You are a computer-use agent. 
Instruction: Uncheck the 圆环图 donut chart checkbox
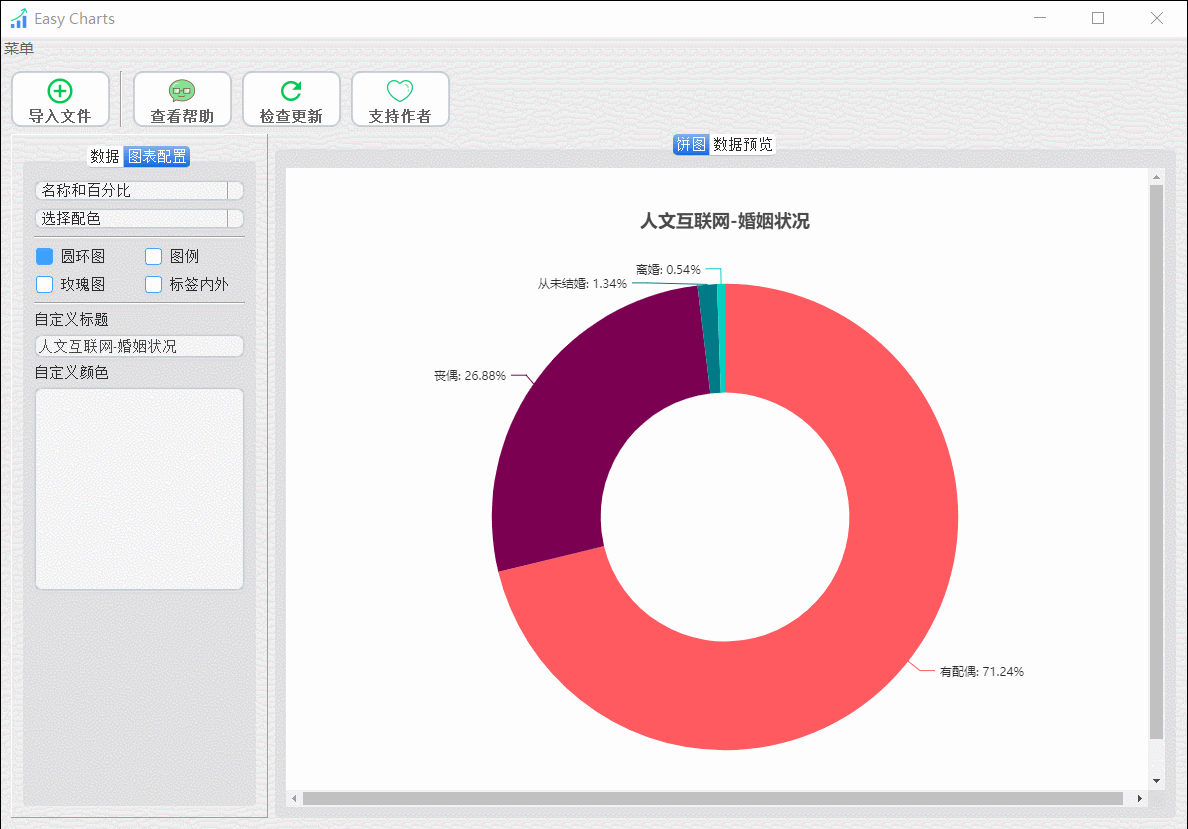[45, 256]
